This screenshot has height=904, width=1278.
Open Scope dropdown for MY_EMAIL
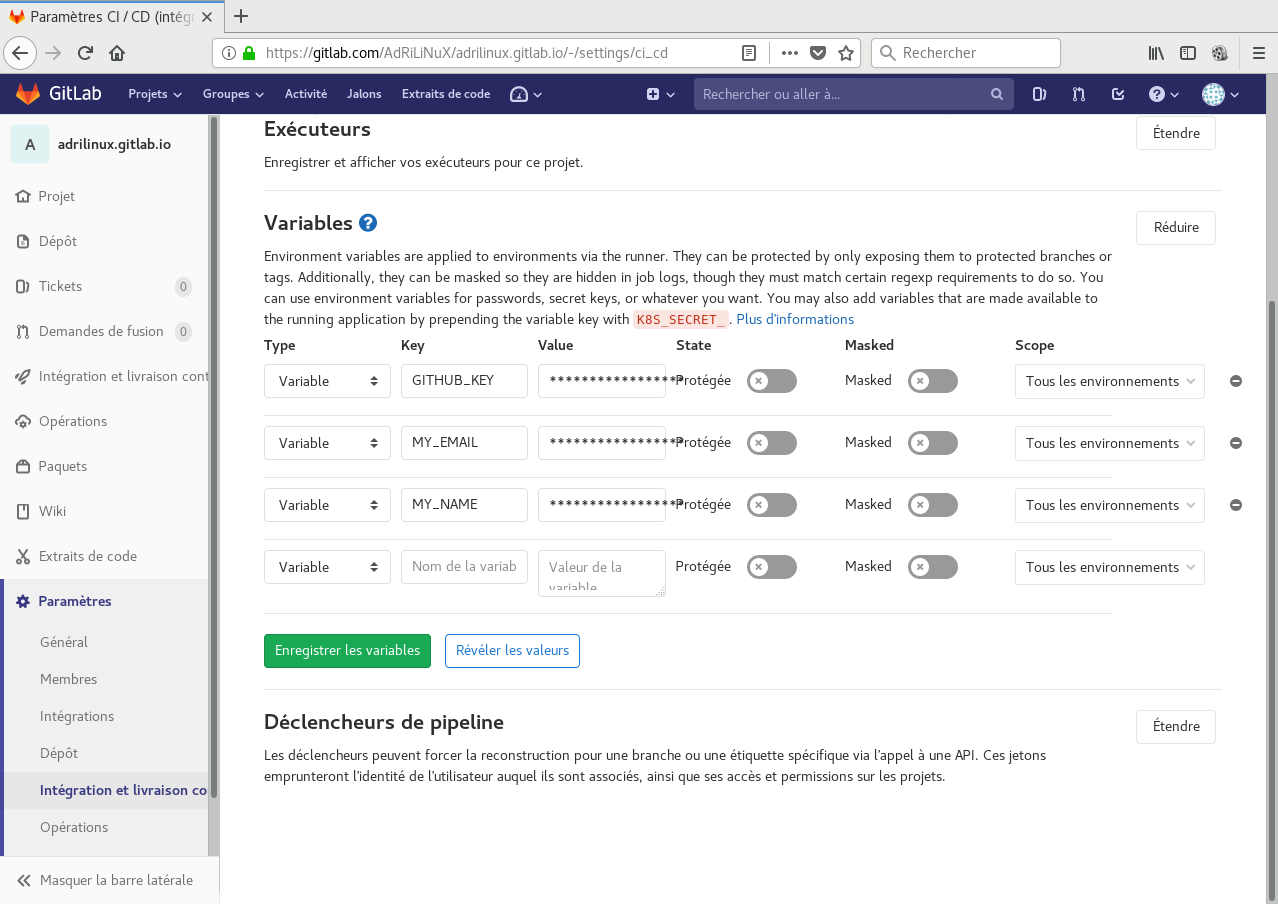pyautogui.click(x=1110, y=443)
